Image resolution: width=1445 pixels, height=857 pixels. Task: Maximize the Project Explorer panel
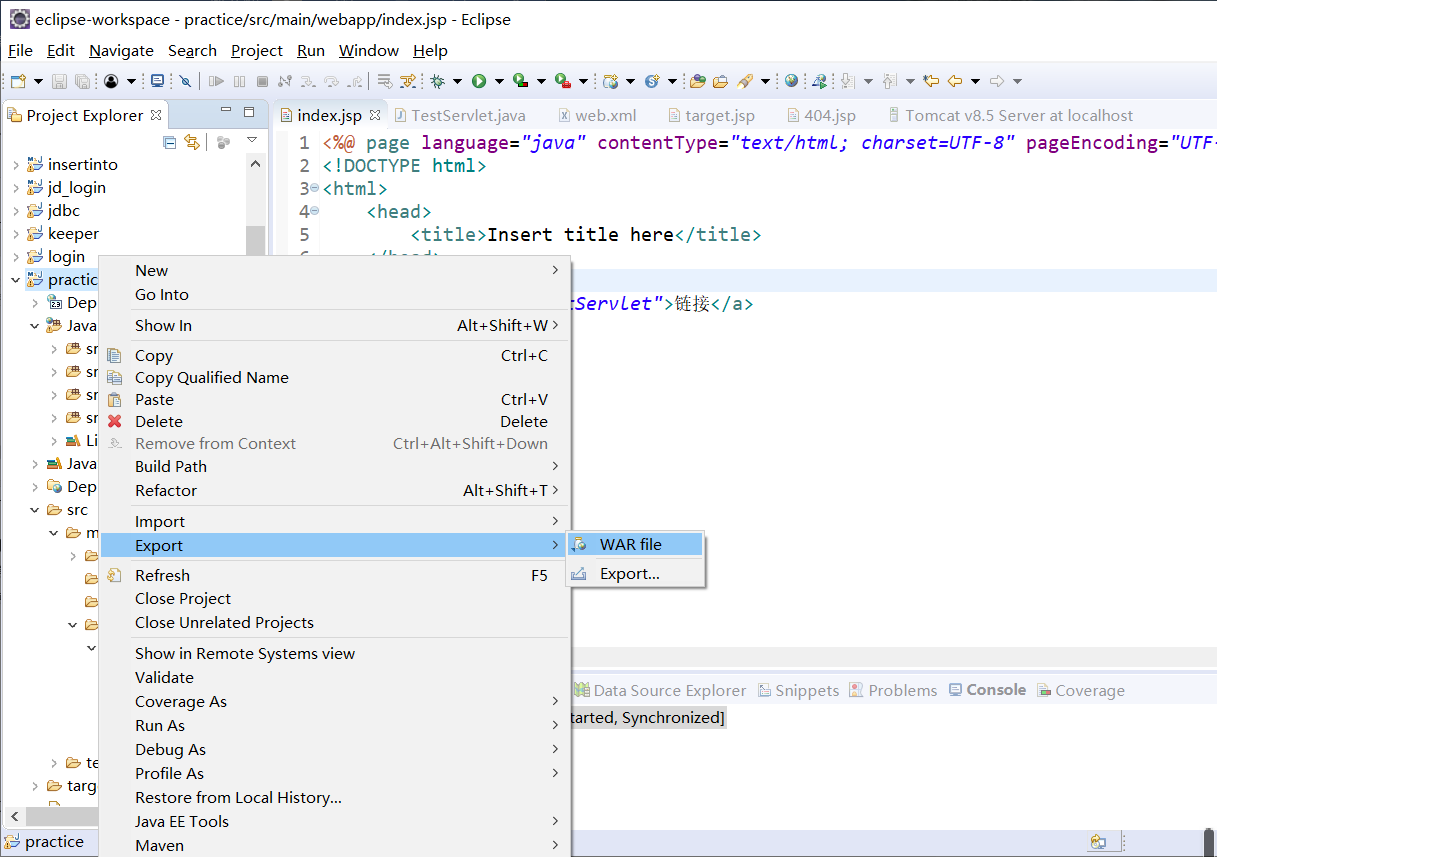249,112
